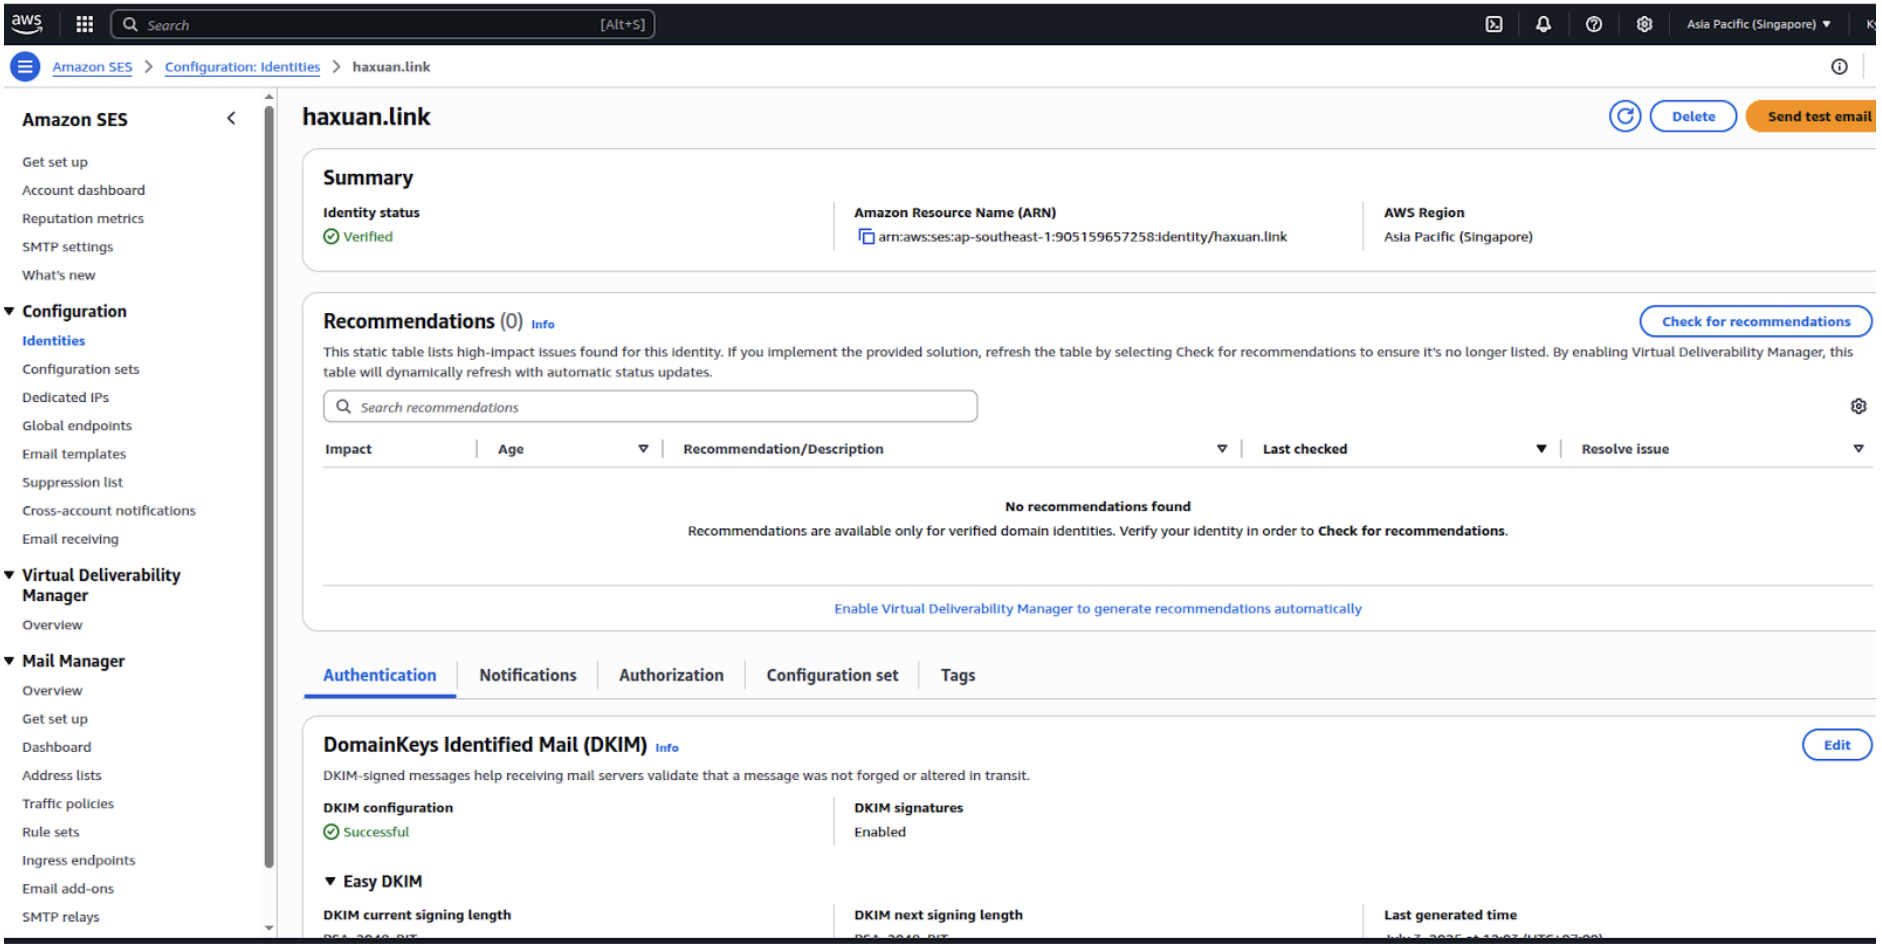Open recommendations table preferences gear
Screen dimensions: 1882x948
coord(1858,406)
